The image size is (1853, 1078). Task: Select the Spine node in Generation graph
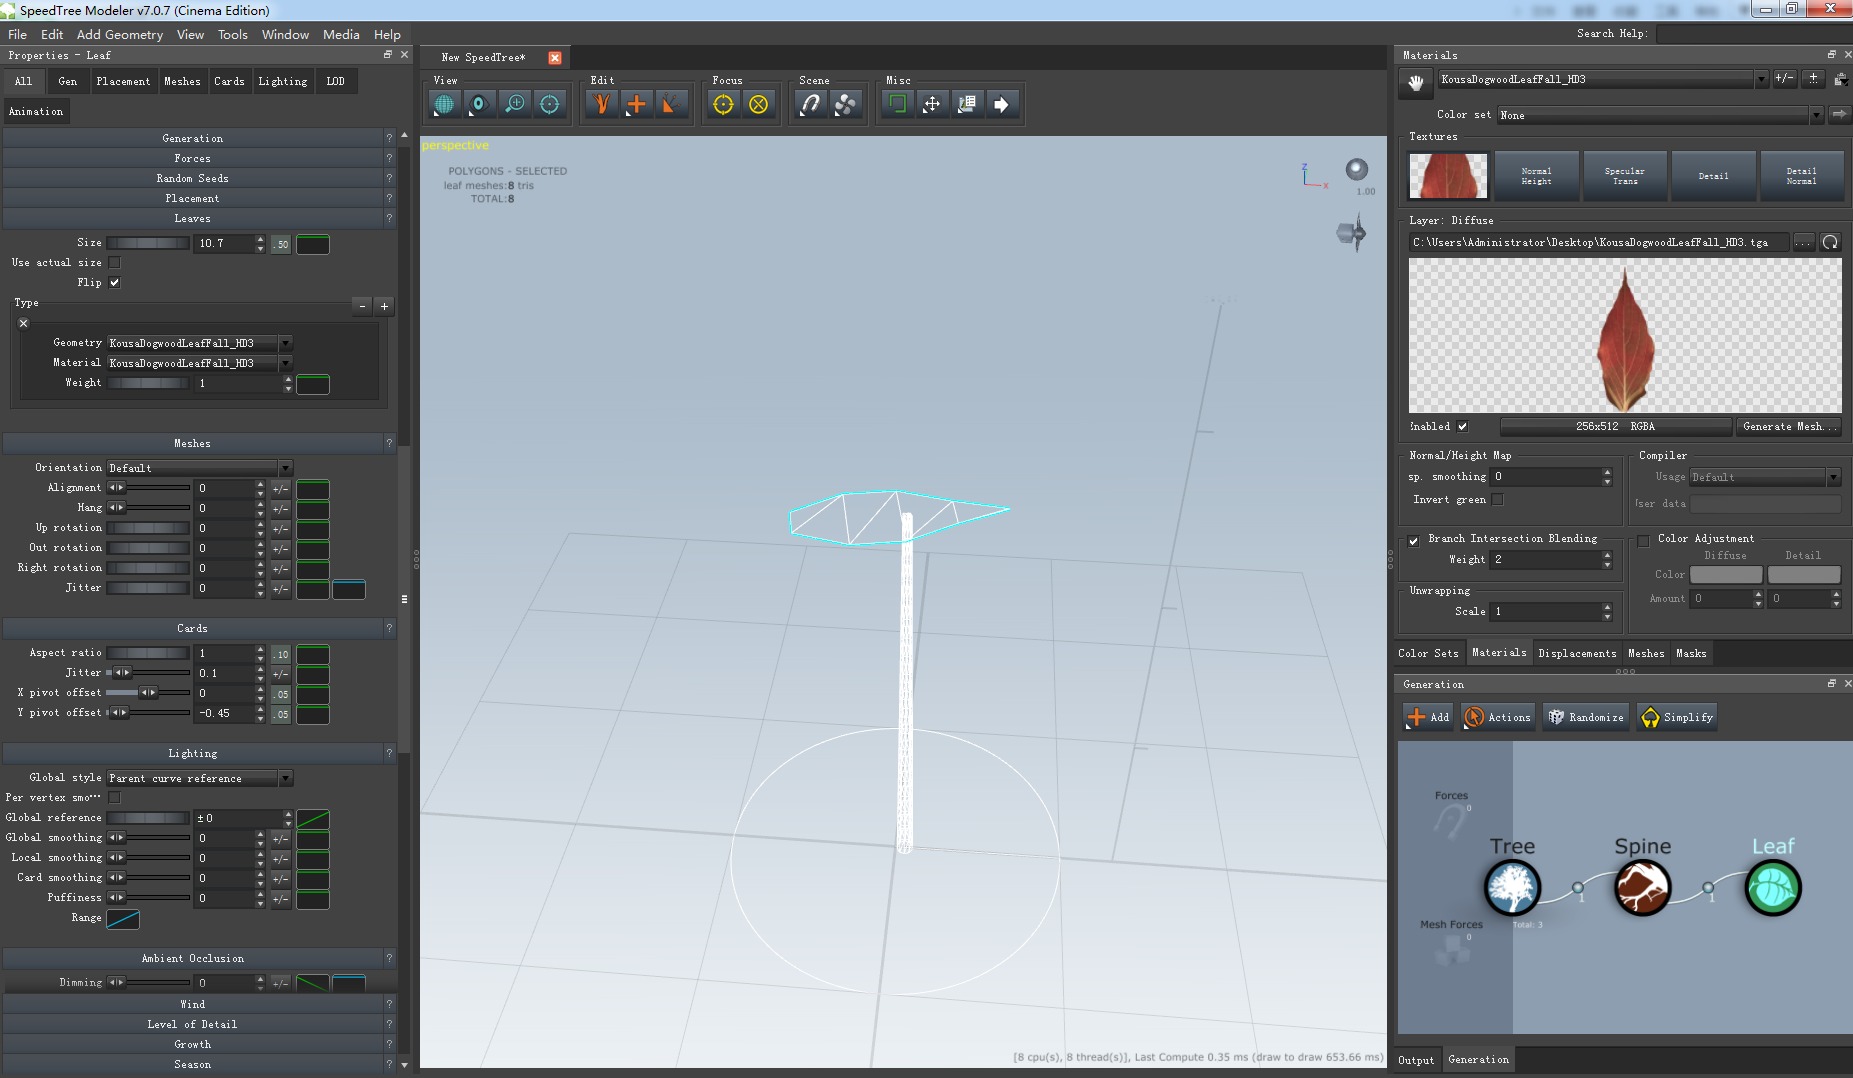[1642, 888]
